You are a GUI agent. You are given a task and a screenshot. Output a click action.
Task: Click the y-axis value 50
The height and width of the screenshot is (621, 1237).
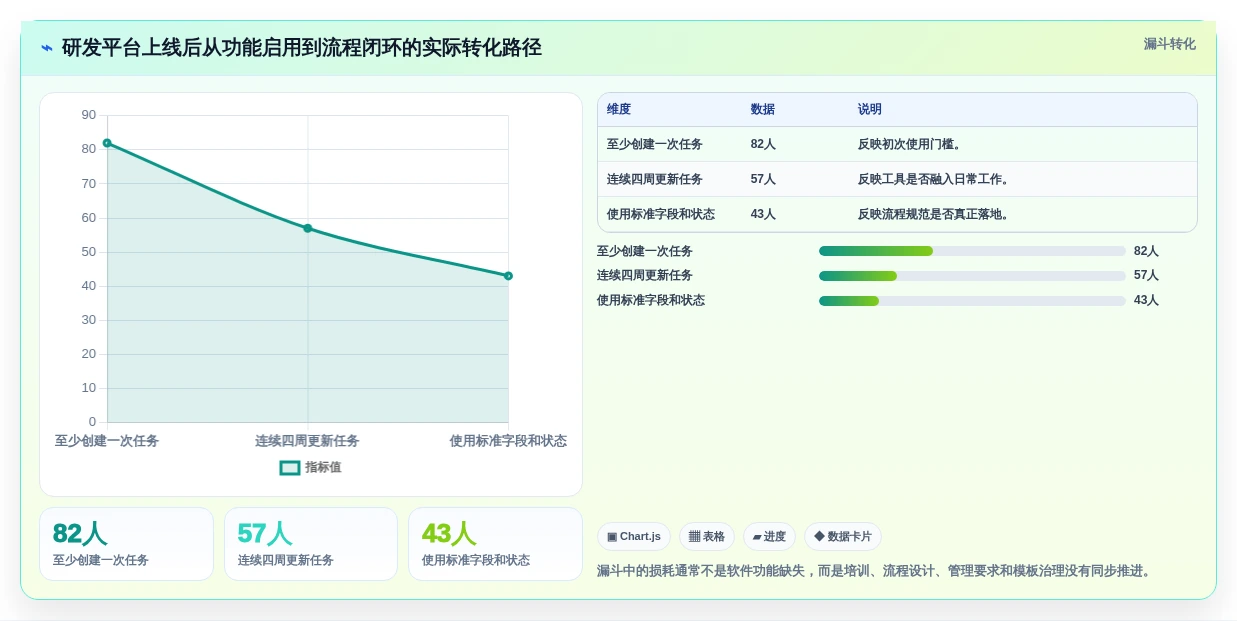89,251
